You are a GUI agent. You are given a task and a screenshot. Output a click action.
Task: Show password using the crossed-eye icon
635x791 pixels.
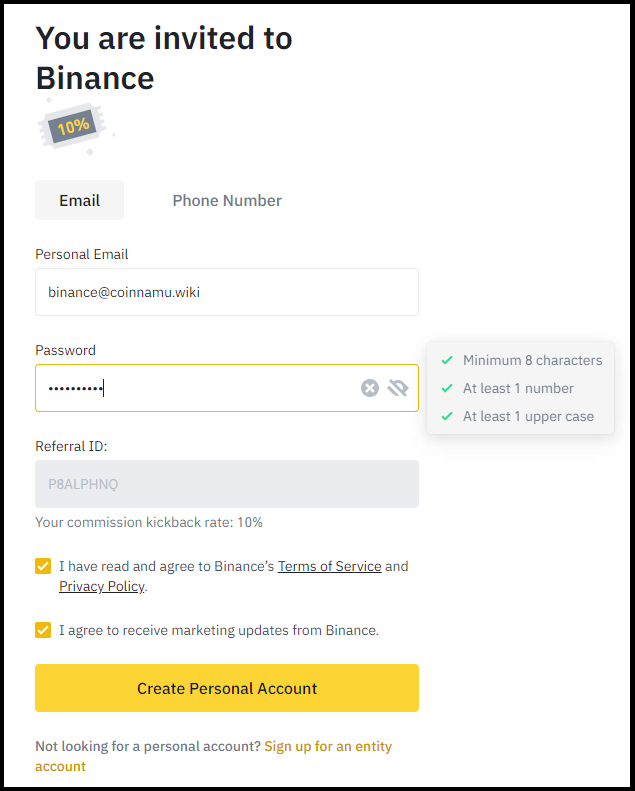(x=398, y=388)
